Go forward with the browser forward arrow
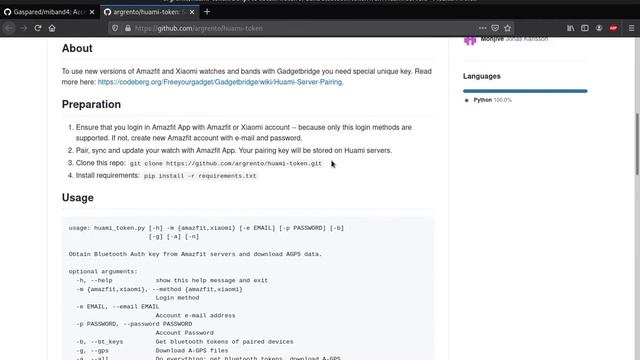 (x=24, y=28)
